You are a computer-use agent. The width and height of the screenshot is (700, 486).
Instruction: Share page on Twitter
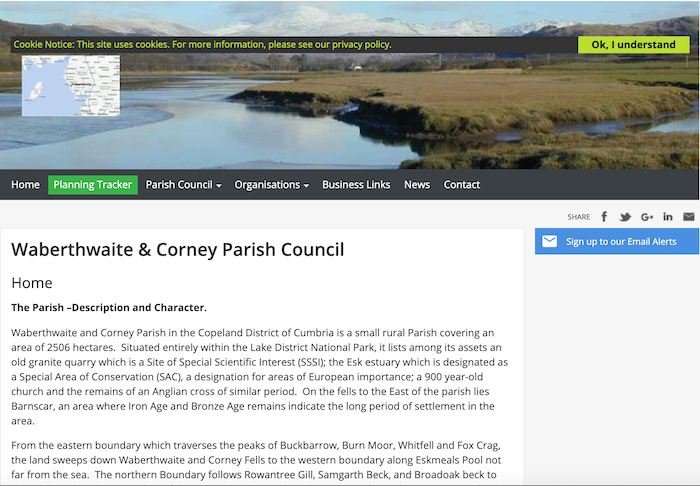coord(625,217)
